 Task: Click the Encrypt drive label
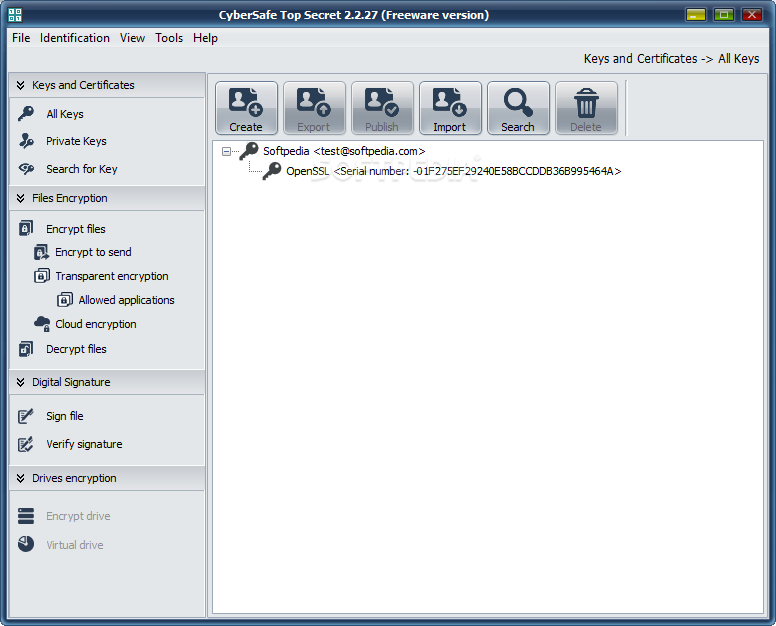(x=78, y=516)
